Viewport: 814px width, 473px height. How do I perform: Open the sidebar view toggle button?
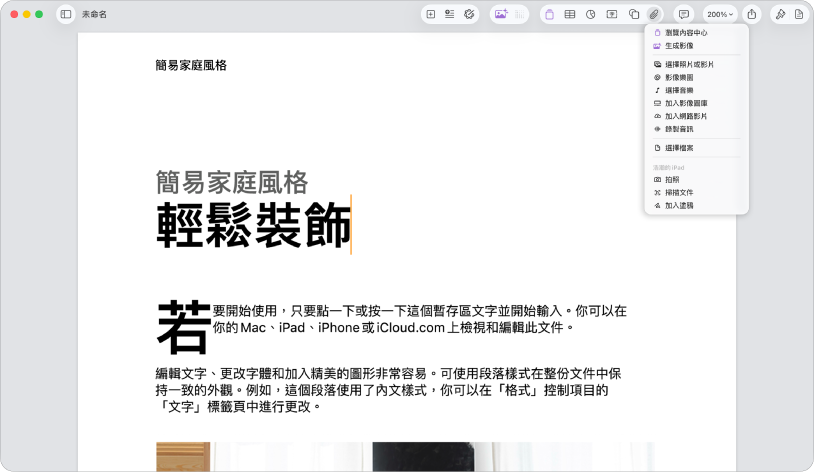pyautogui.click(x=66, y=15)
